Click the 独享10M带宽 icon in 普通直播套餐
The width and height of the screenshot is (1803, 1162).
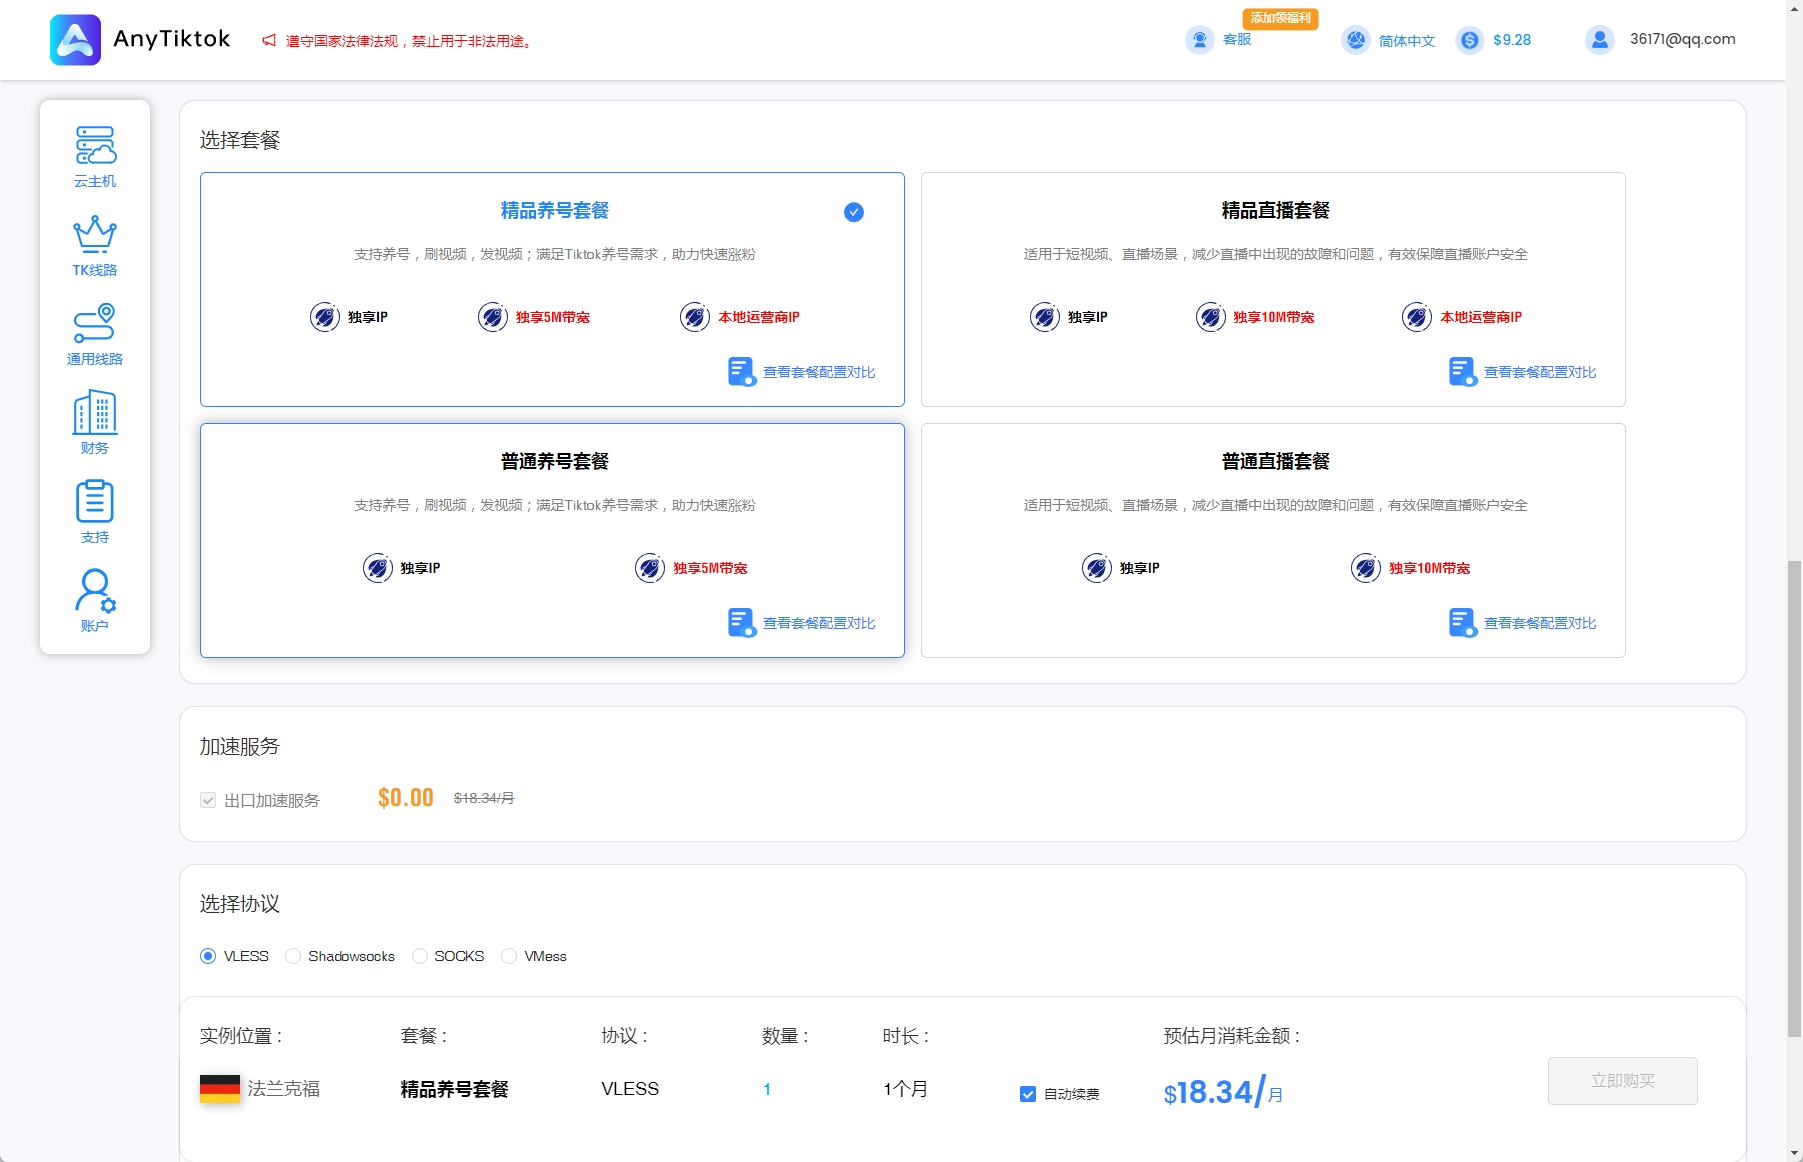pyautogui.click(x=1366, y=568)
